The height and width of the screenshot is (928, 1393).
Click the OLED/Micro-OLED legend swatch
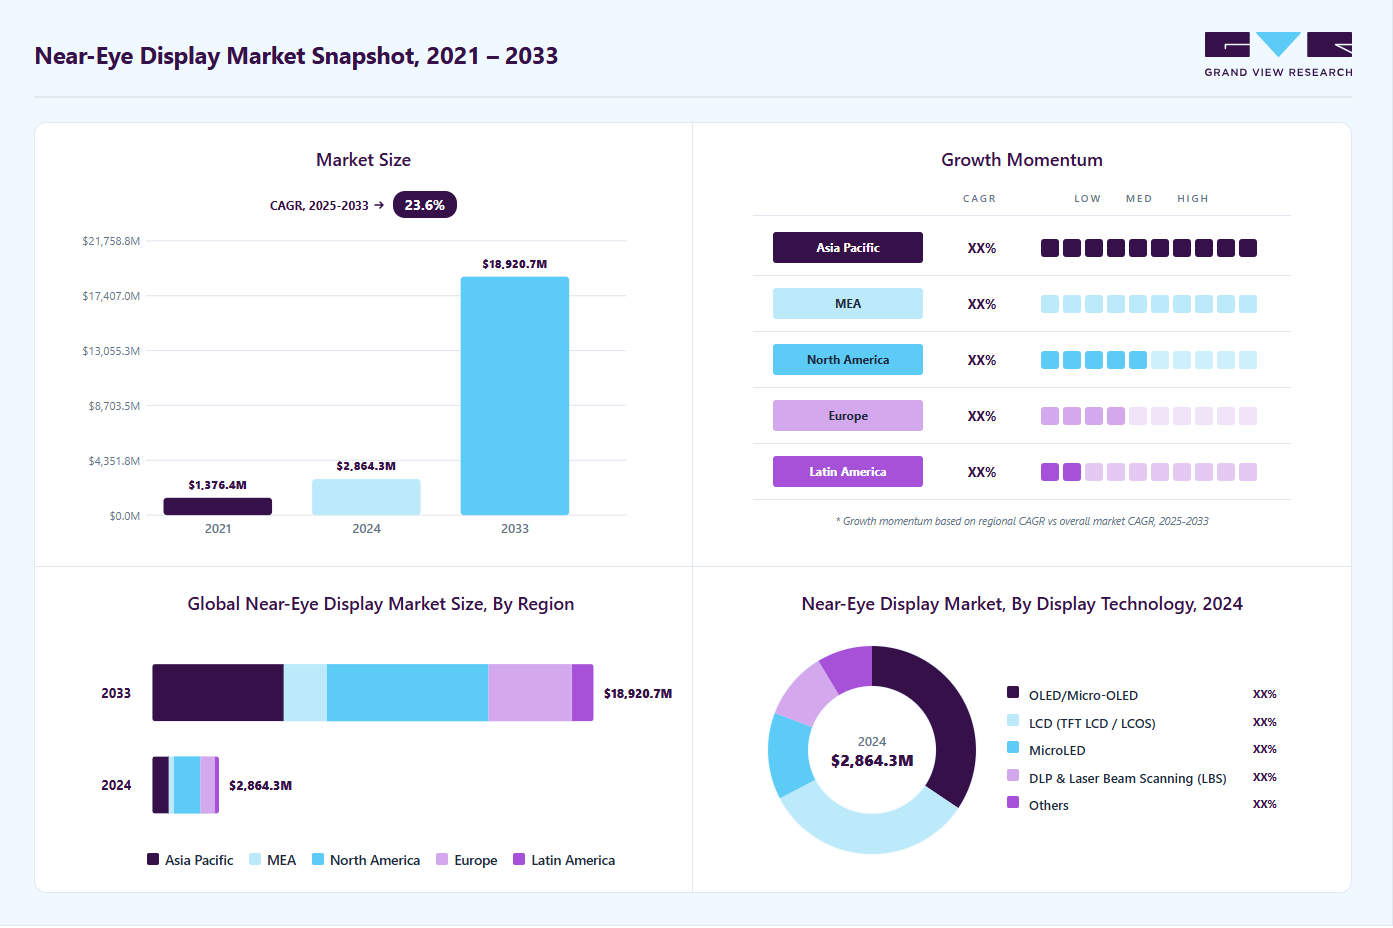coord(1013,692)
